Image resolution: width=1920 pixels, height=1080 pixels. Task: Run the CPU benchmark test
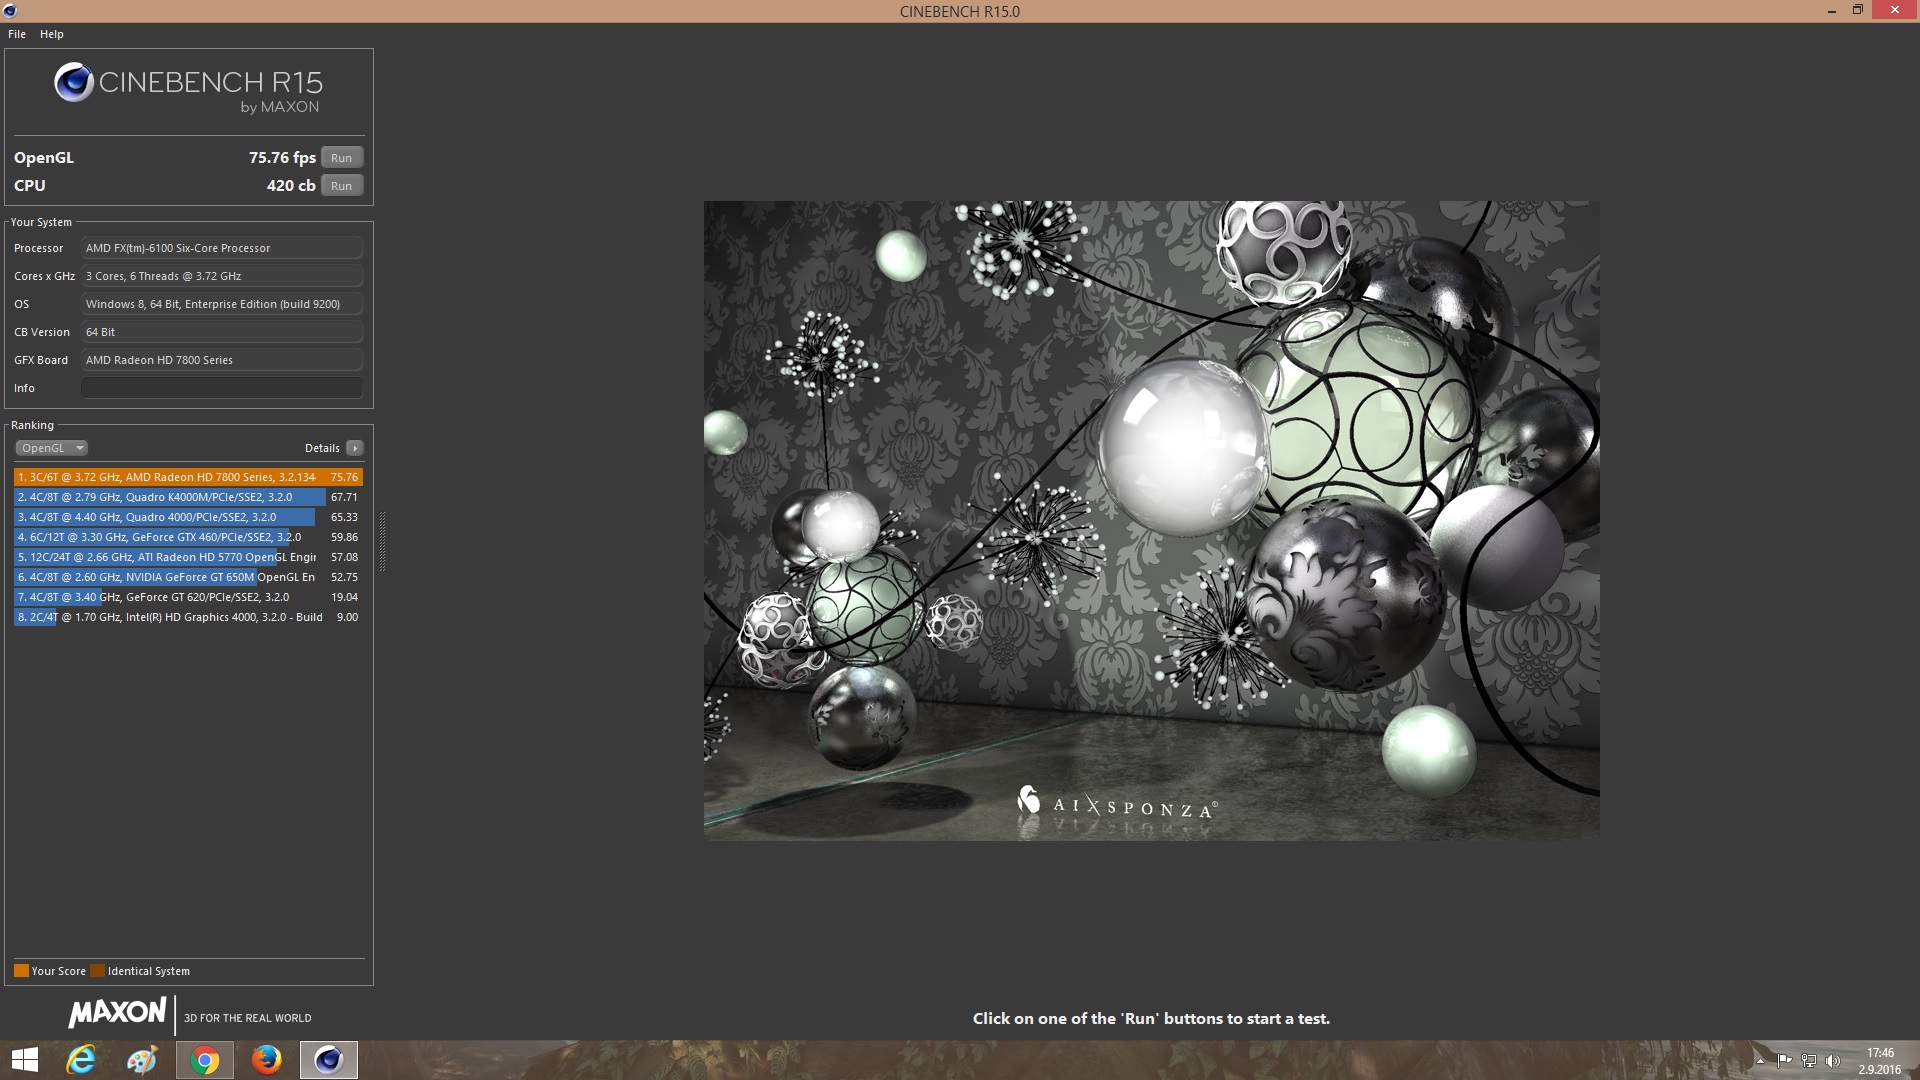tap(341, 186)
